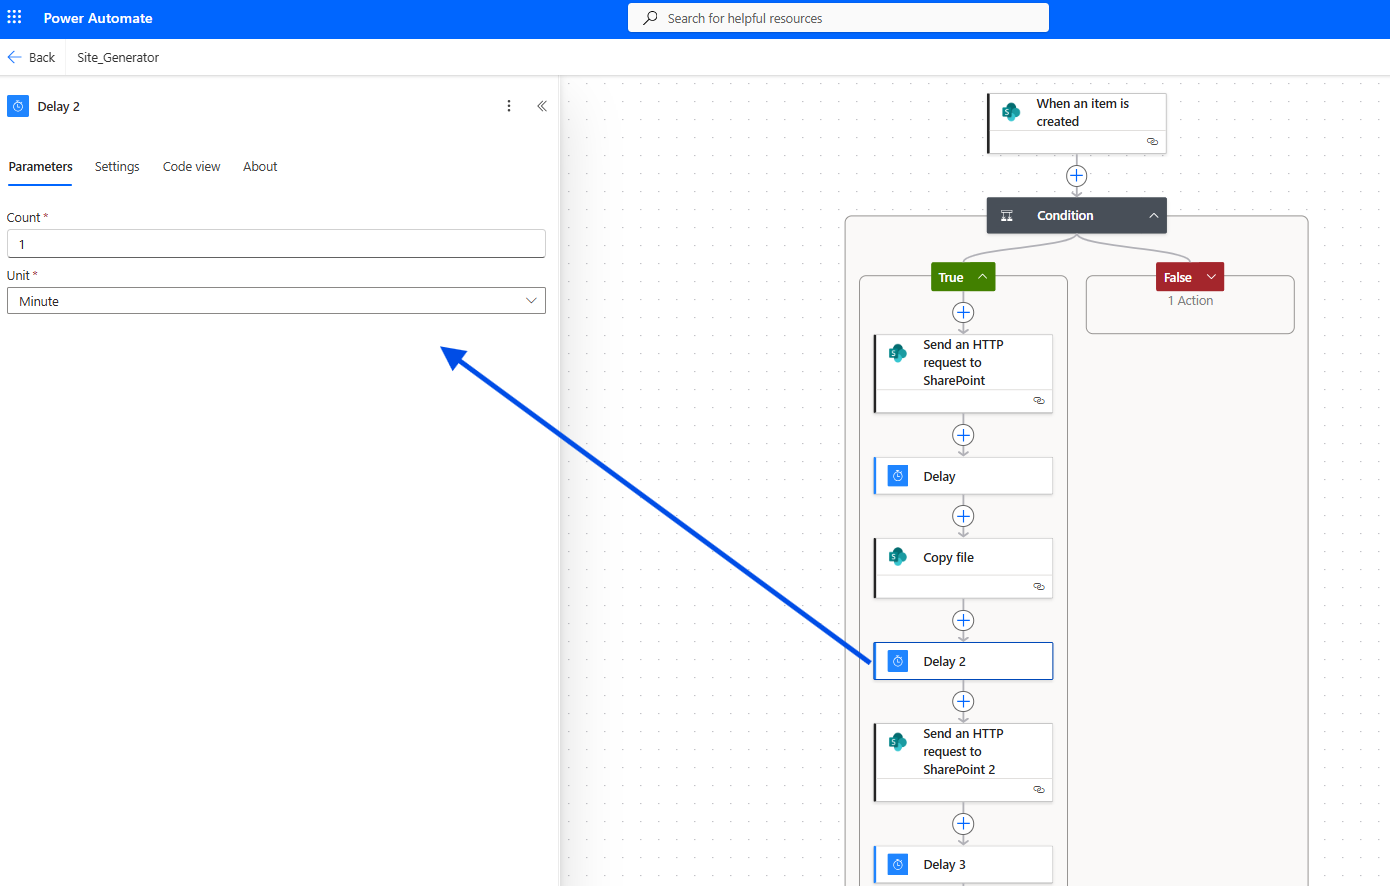Go to the About tab

coord(260,167)
